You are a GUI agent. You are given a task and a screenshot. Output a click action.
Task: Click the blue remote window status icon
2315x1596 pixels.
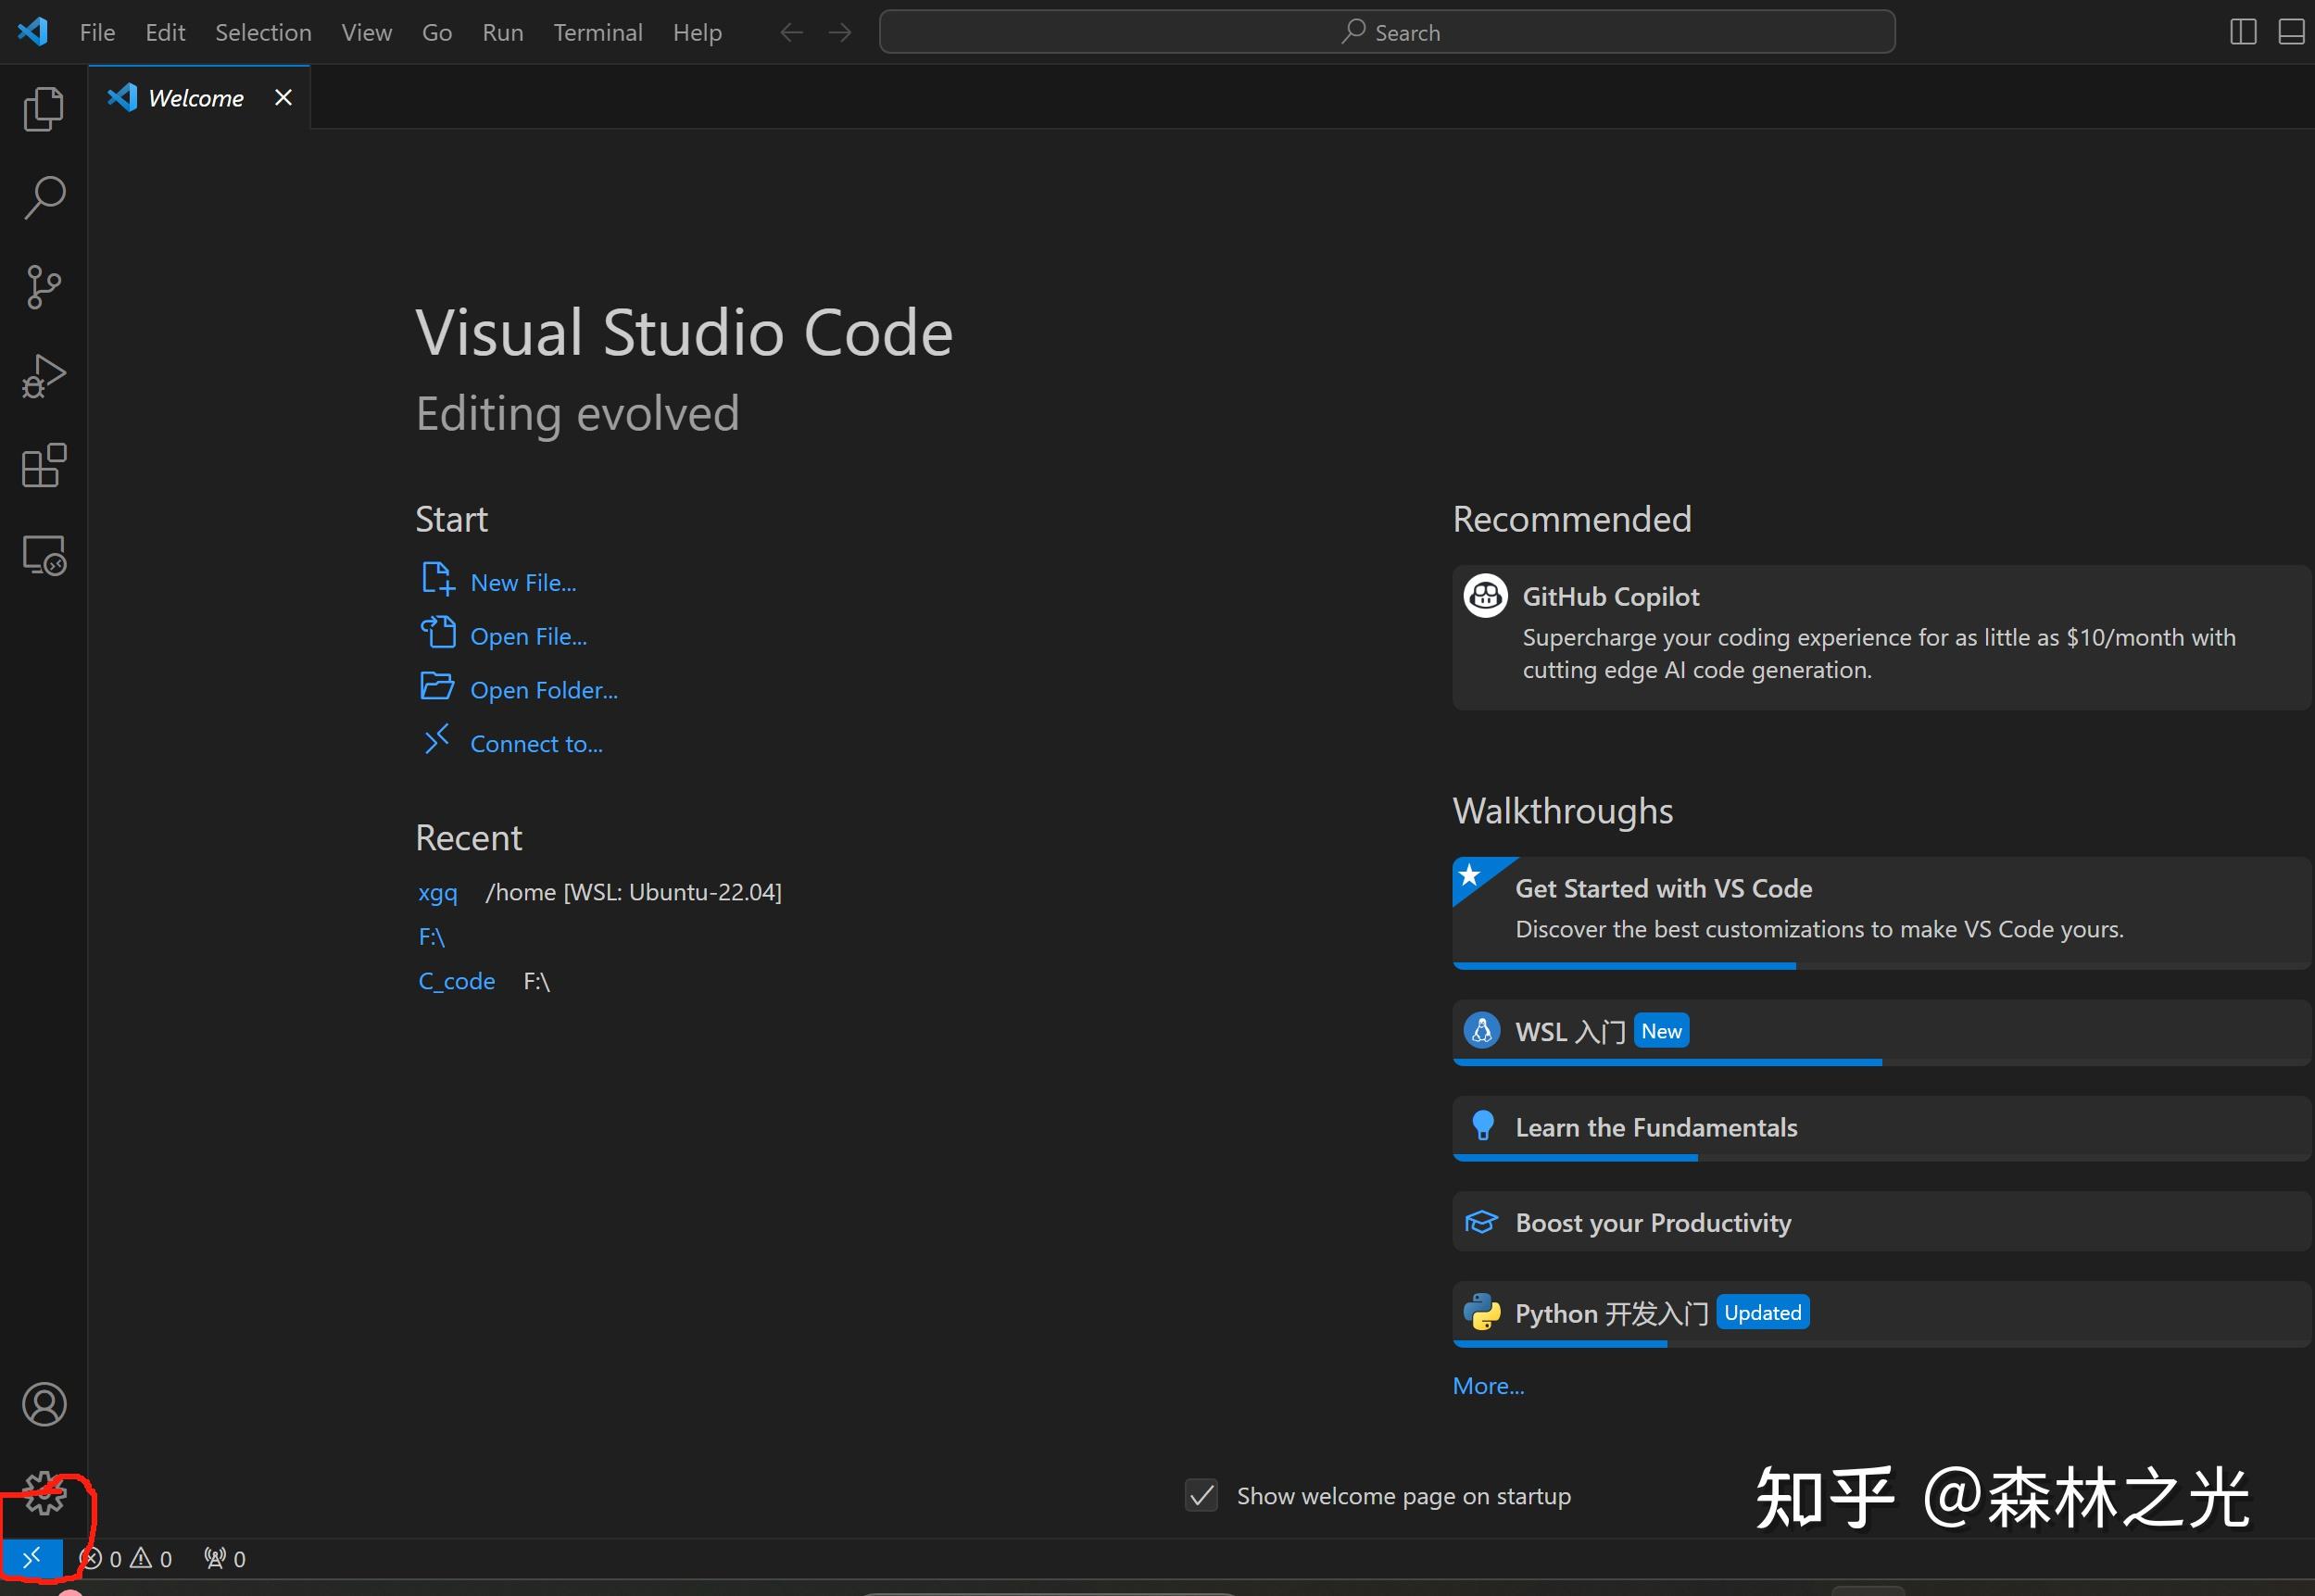coord(31,1557)
